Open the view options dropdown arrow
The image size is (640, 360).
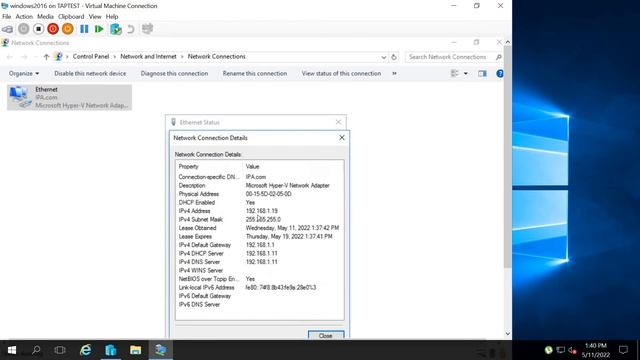466,73
